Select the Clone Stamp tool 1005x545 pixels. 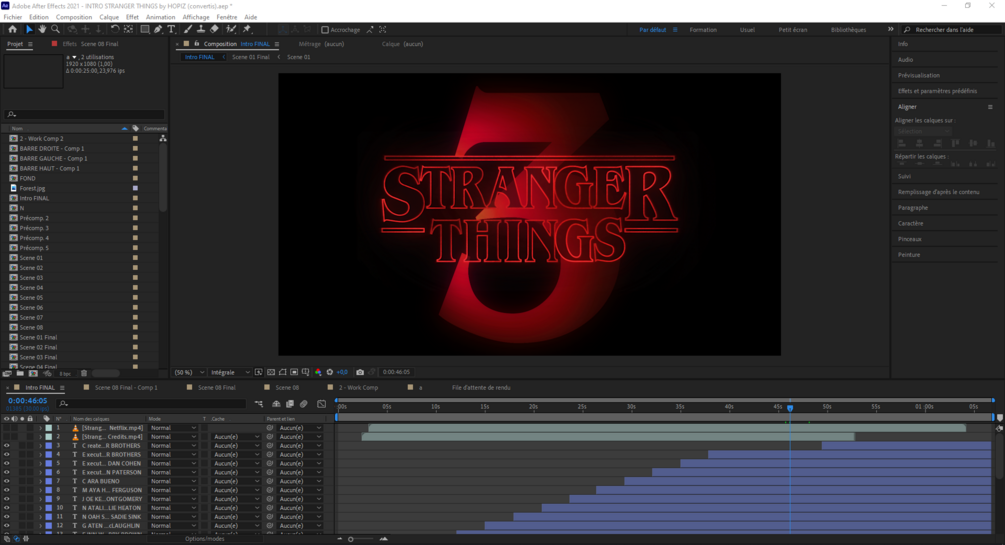[201, 29]
